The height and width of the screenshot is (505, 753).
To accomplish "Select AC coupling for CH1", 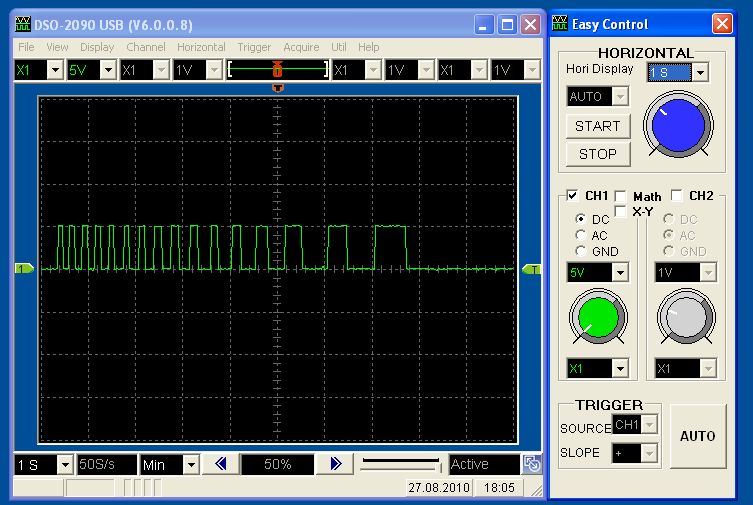I will point(581,235).
